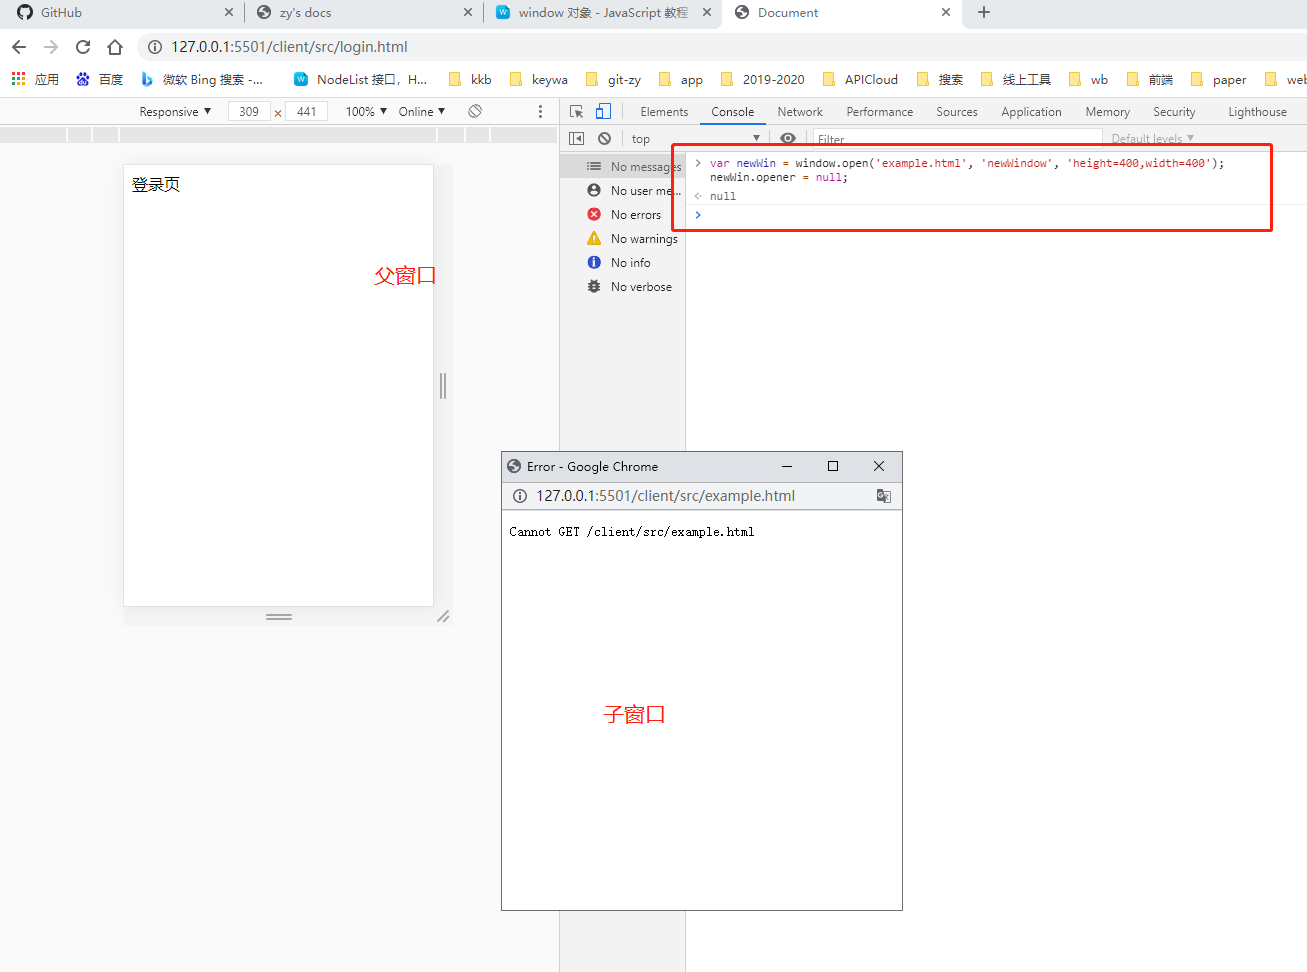Expand the Responsive device dropdown
Viewport: 1307px width, 972px height.
point(175,112)
